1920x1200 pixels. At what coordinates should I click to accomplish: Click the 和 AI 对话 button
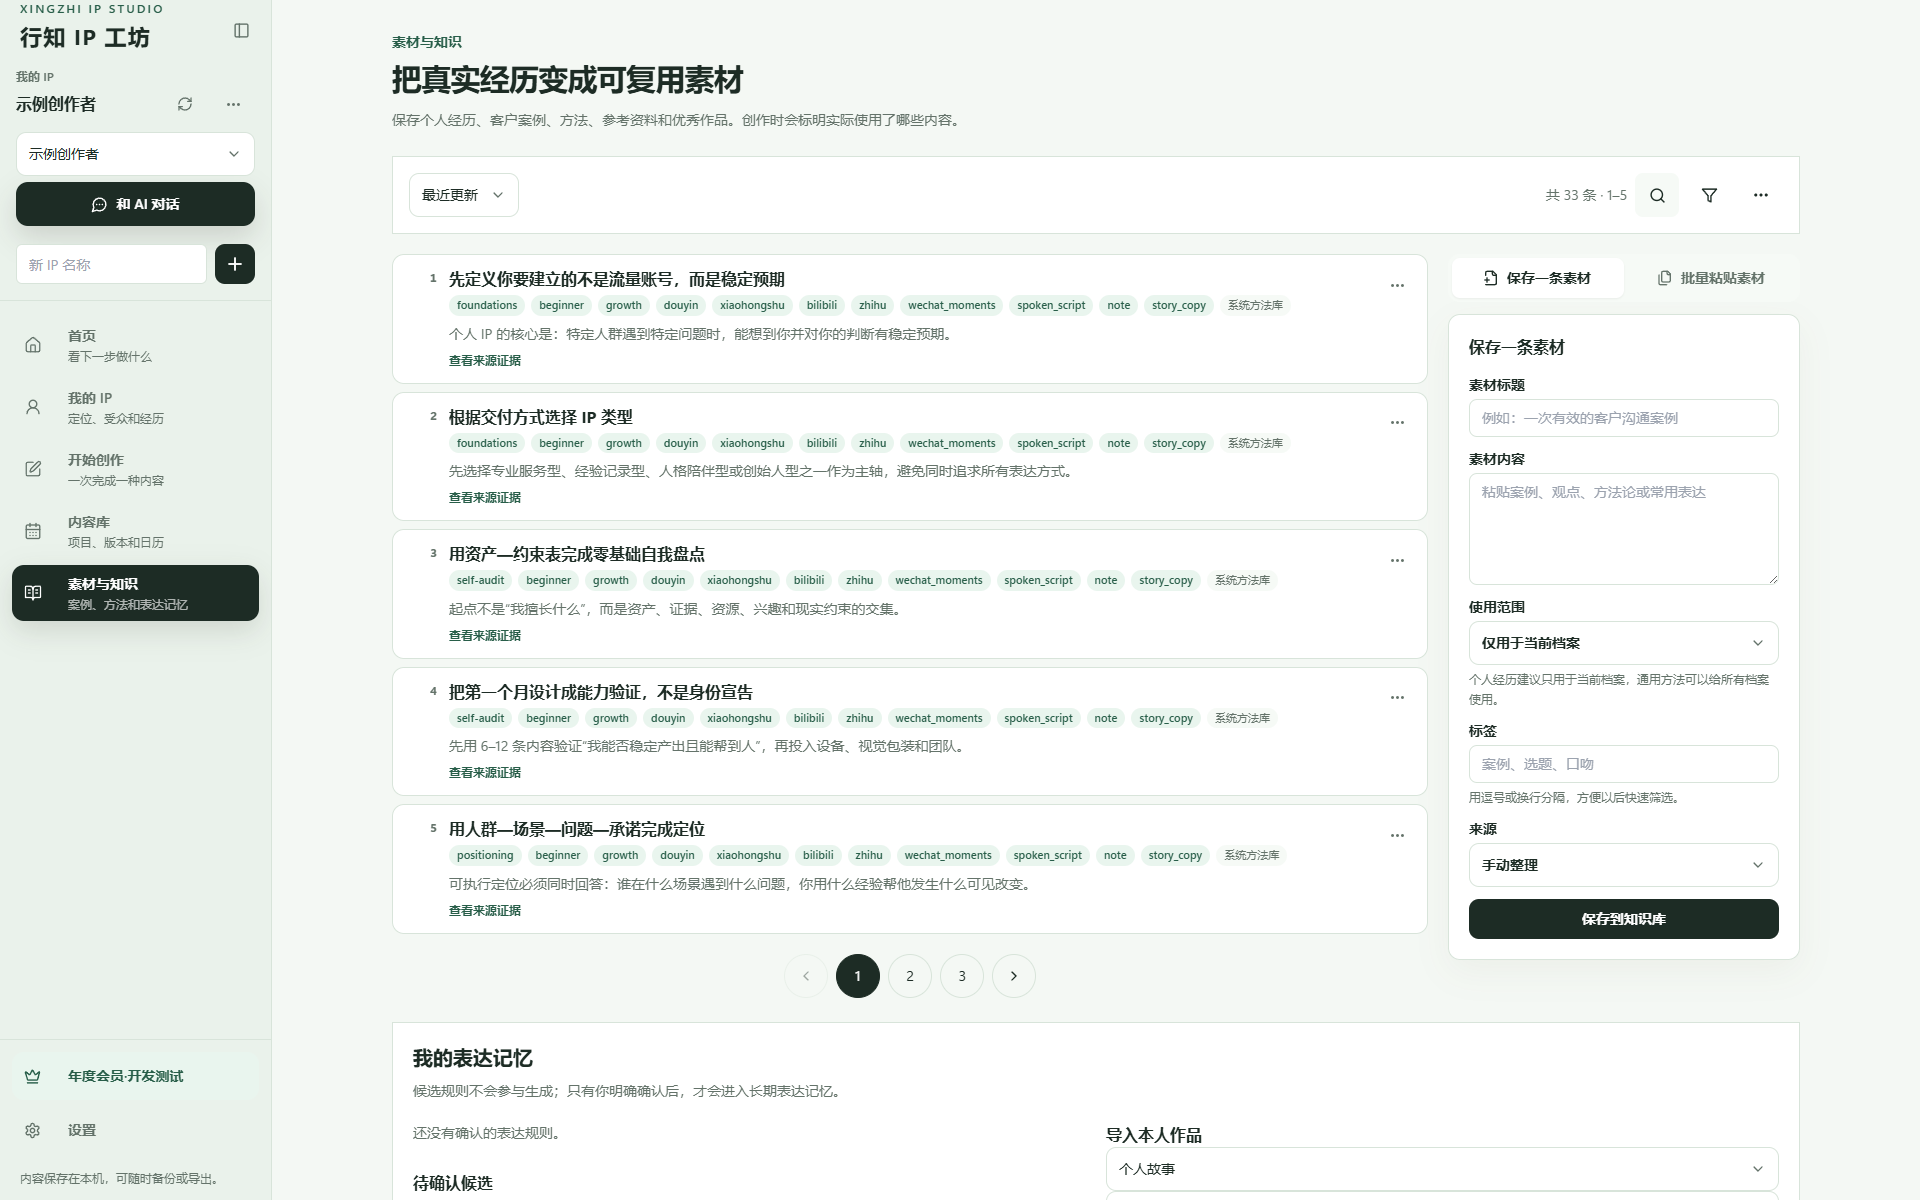pos(135,204)
